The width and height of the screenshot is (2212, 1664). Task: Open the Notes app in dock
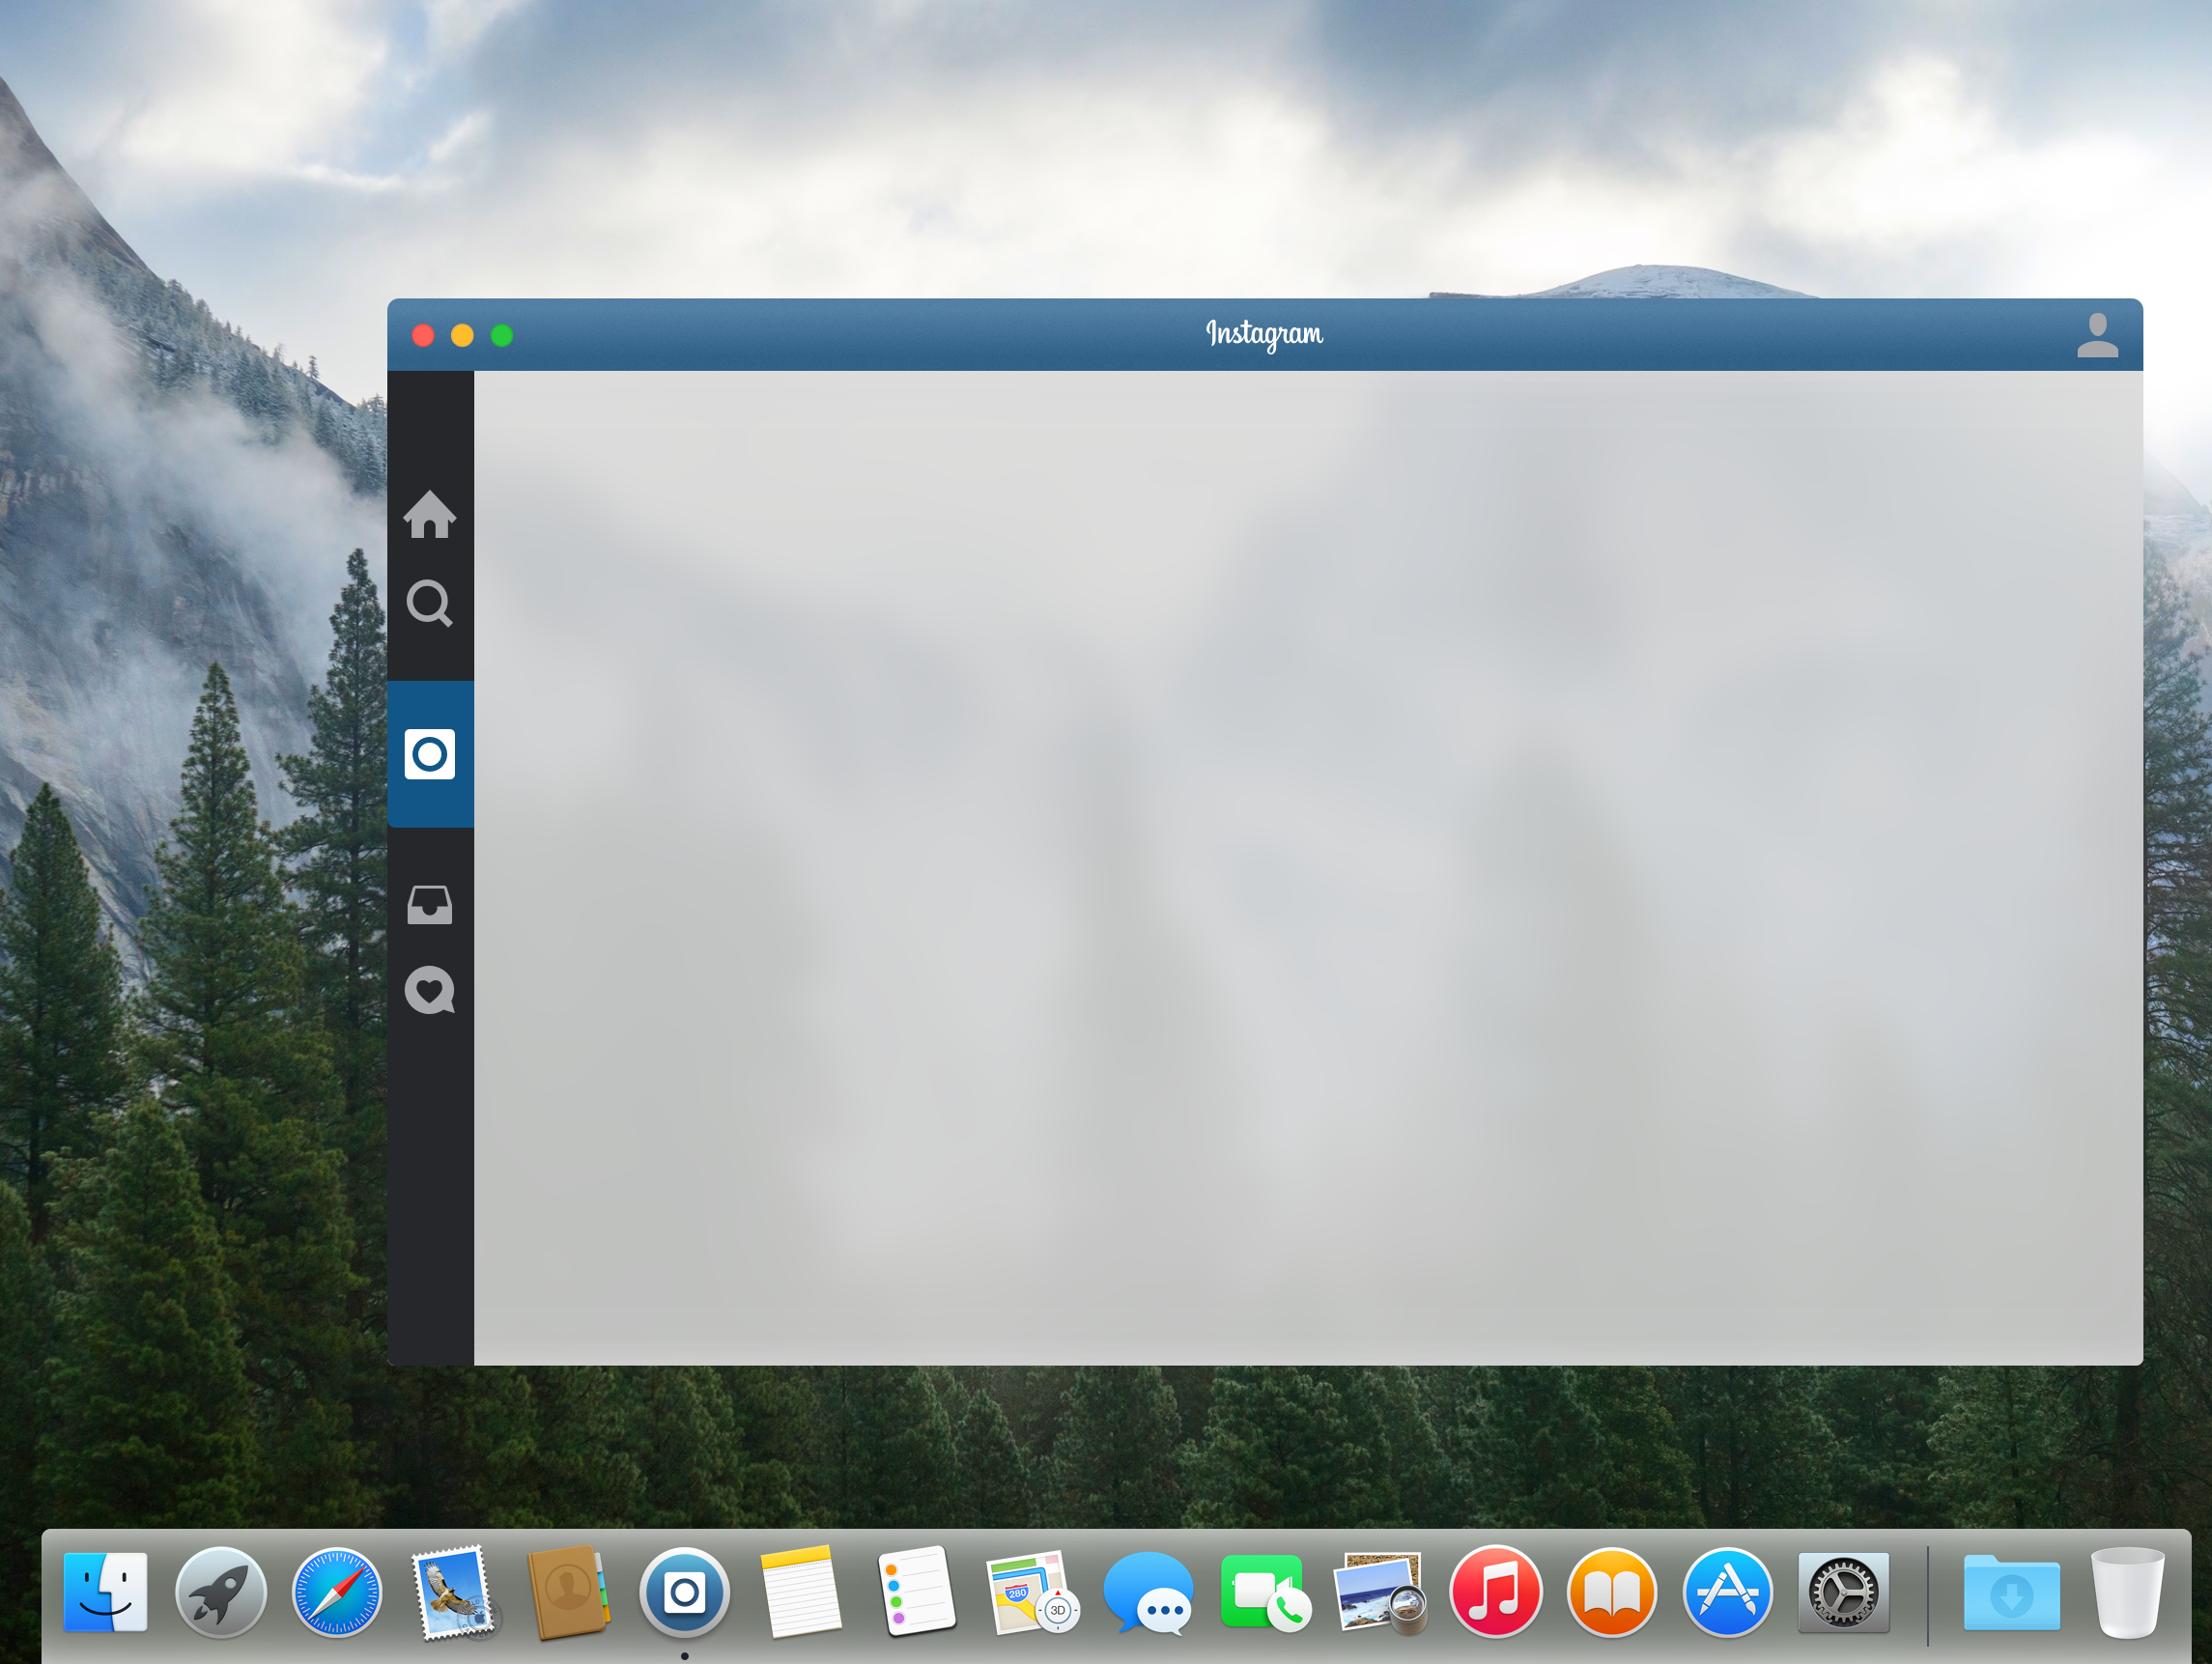point(799,1592)
